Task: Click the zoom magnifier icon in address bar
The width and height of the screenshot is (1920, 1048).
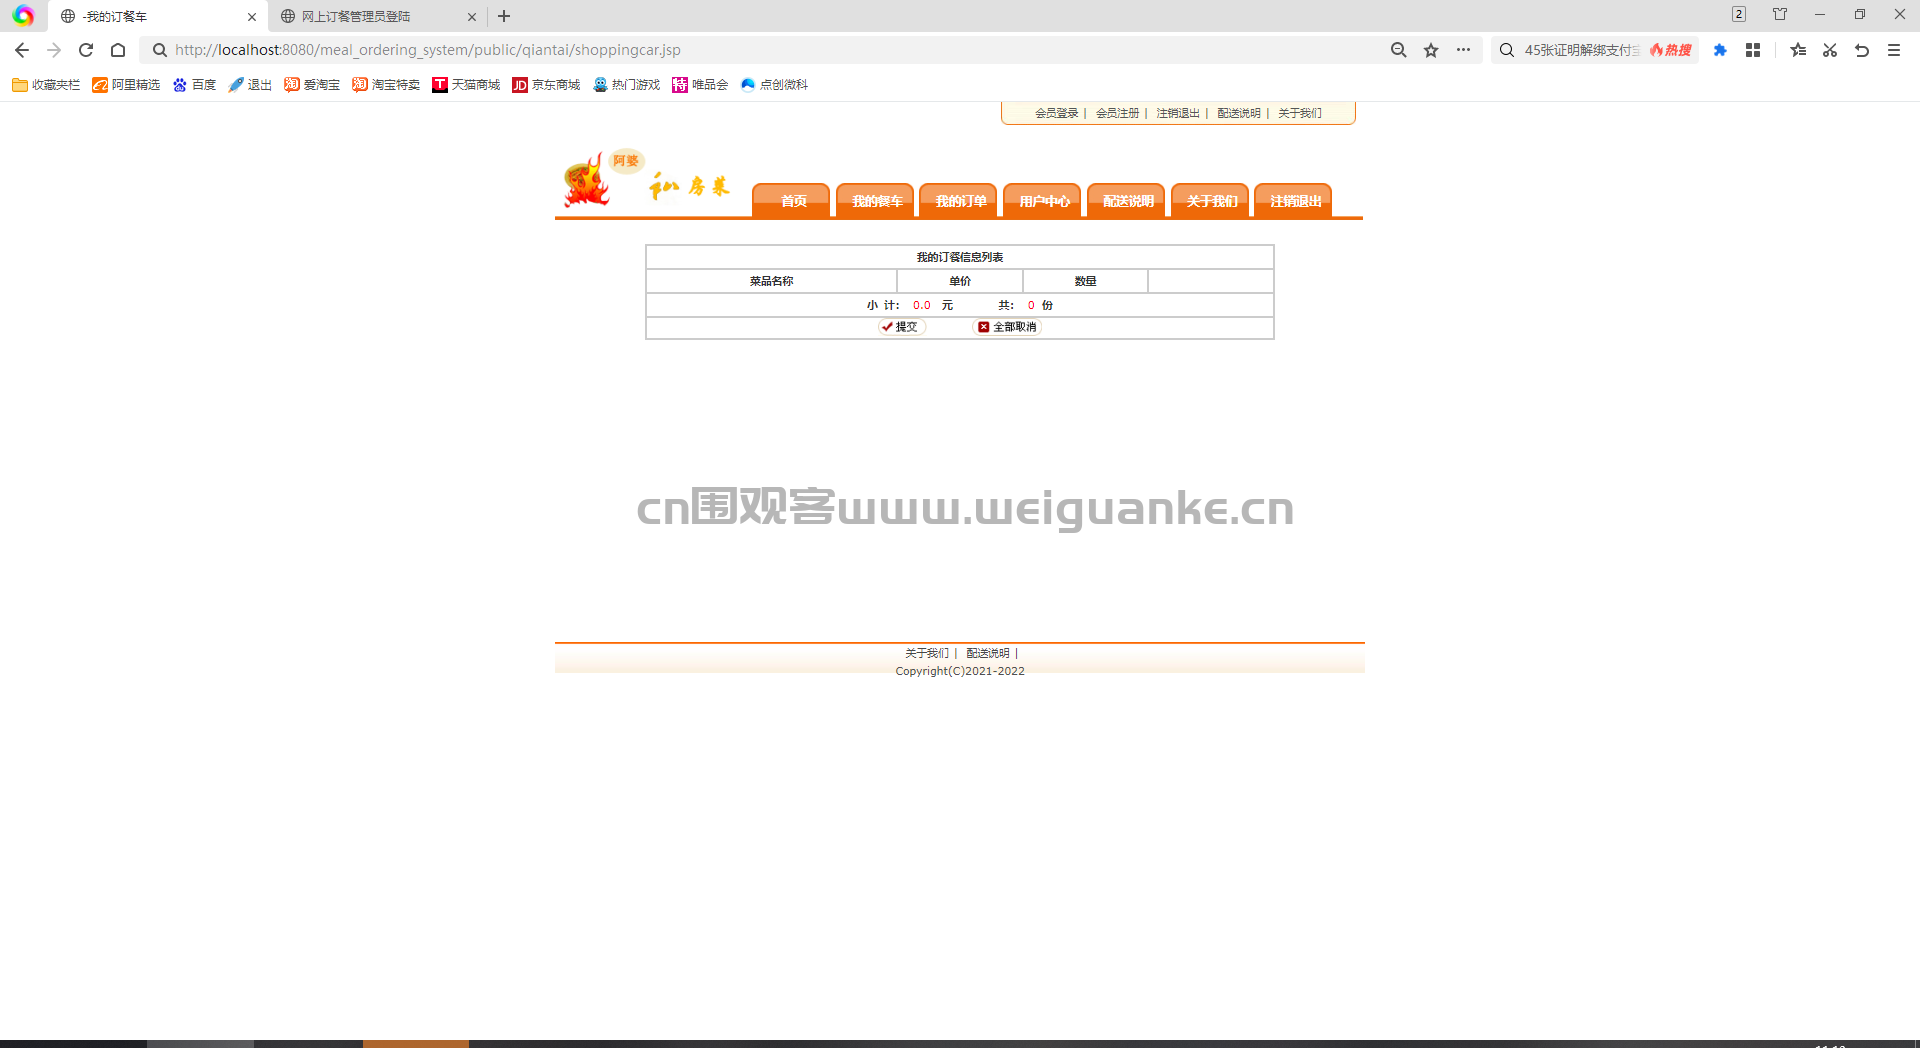Action: click(x=1399, y=50)
